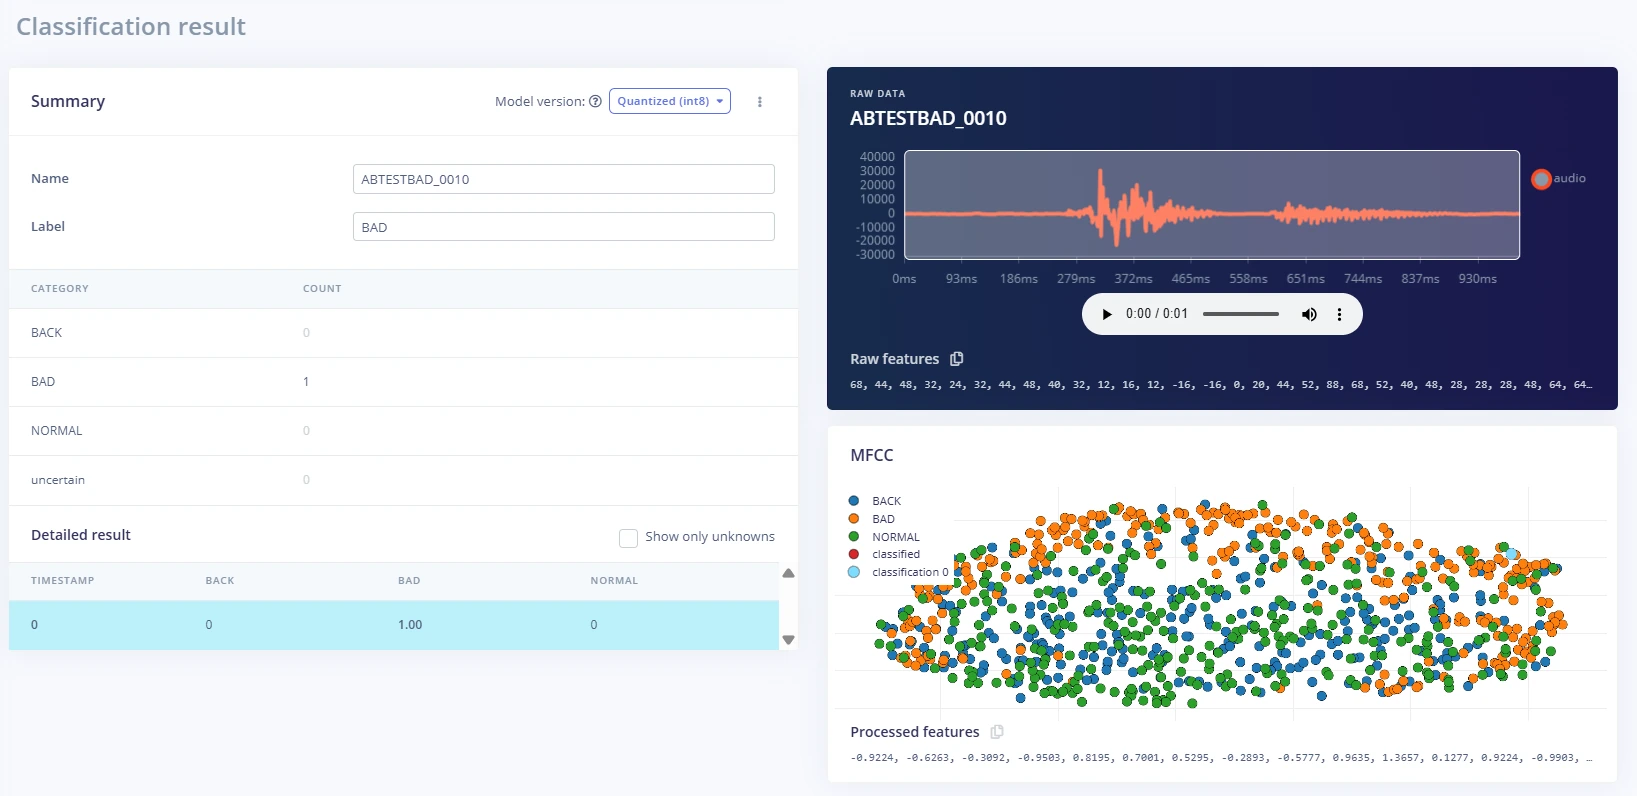
Task: Open the Quantized (int8) model version dropdown
Action: (670, 101)
